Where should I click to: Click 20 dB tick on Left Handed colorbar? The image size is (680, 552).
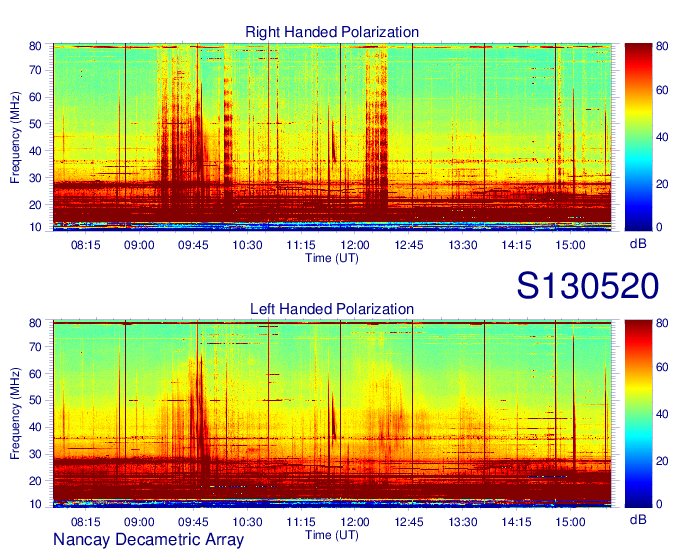[x=662, y=461]
